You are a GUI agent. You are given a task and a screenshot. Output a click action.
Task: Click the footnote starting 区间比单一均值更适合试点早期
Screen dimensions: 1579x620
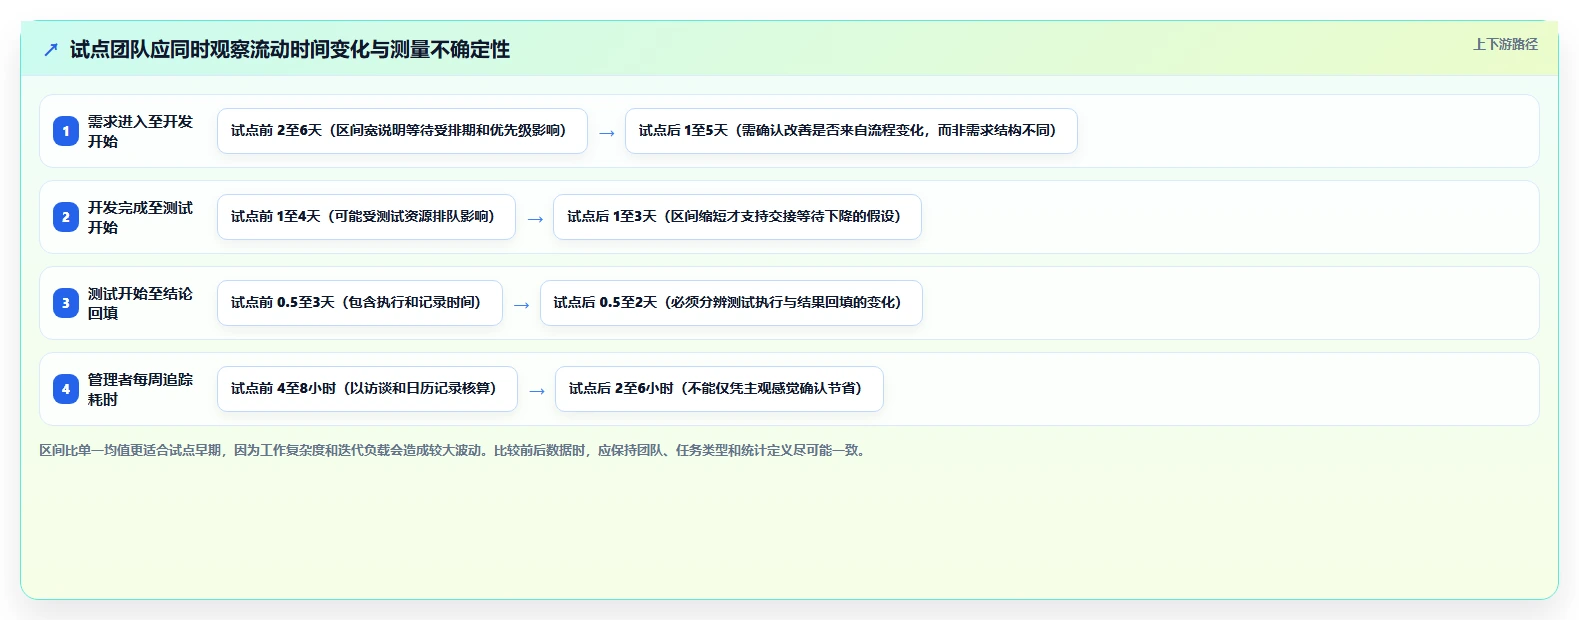point(455,450)
